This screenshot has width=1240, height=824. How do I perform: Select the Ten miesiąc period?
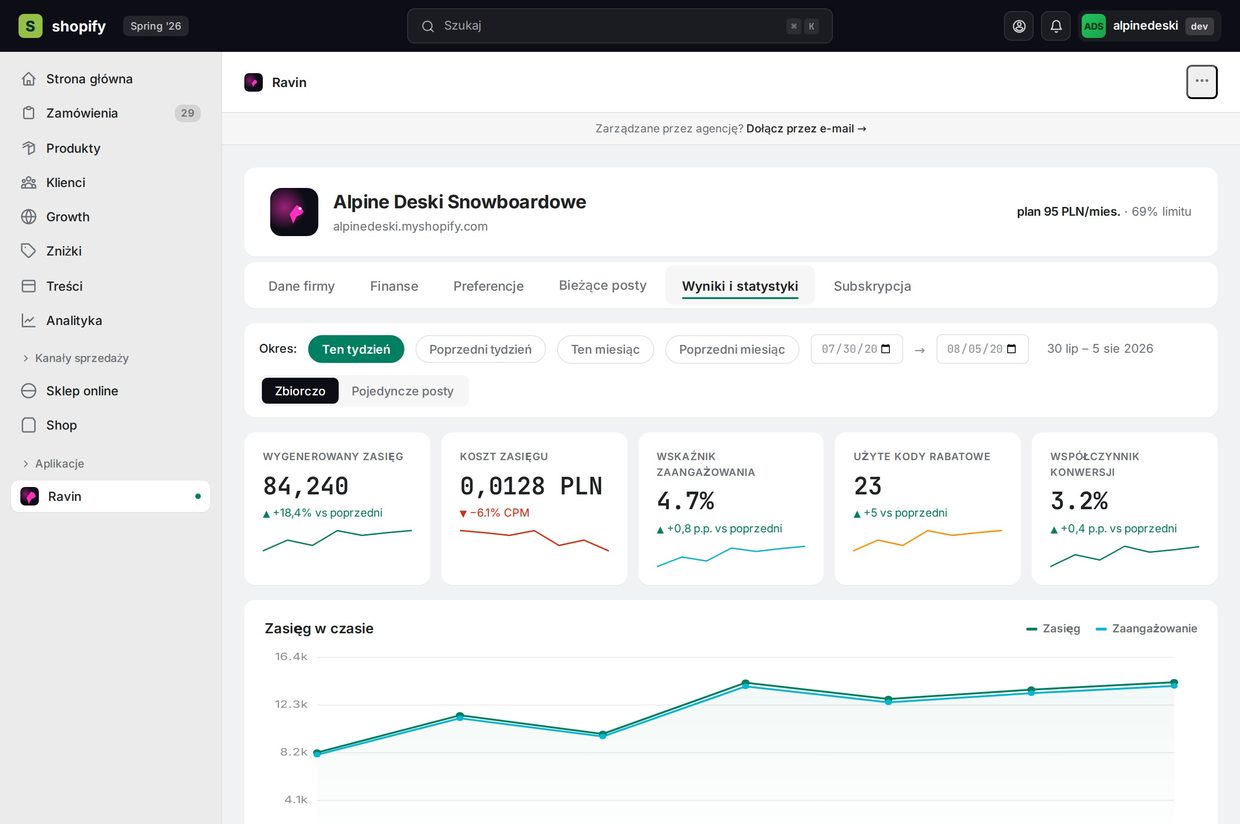[x=605, y=349]
